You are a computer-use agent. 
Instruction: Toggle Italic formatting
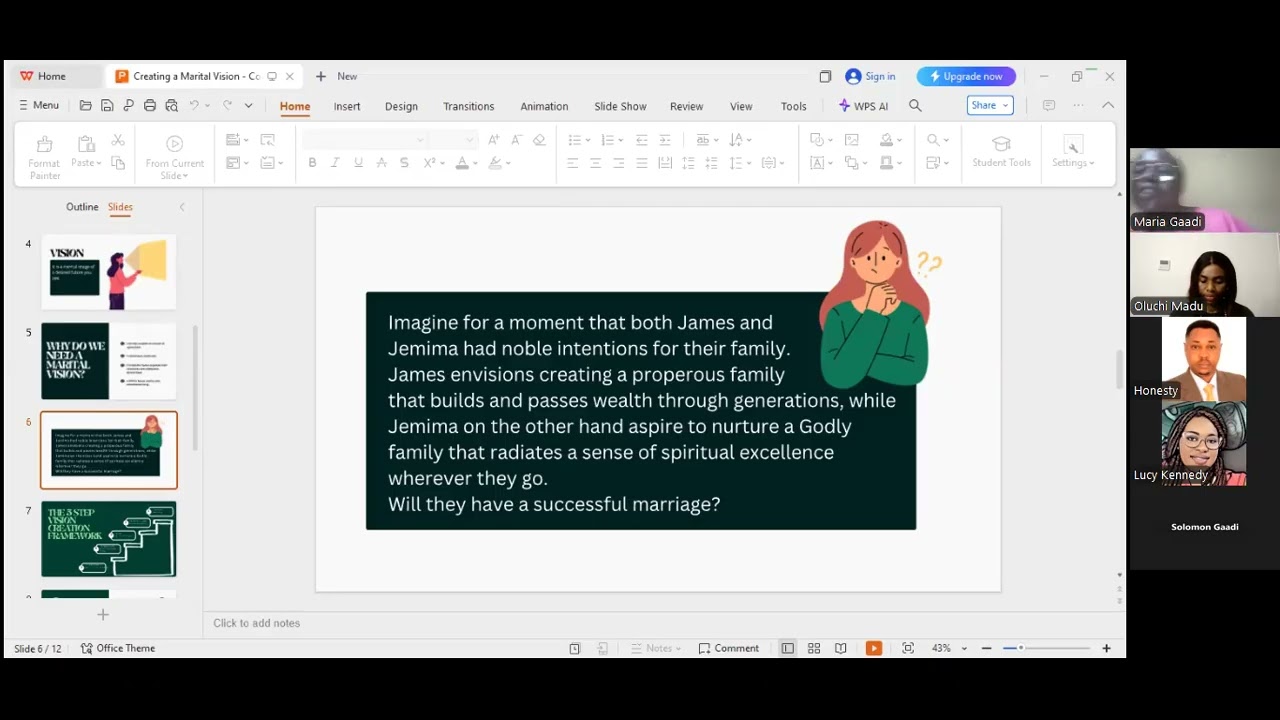pos(335,163)
